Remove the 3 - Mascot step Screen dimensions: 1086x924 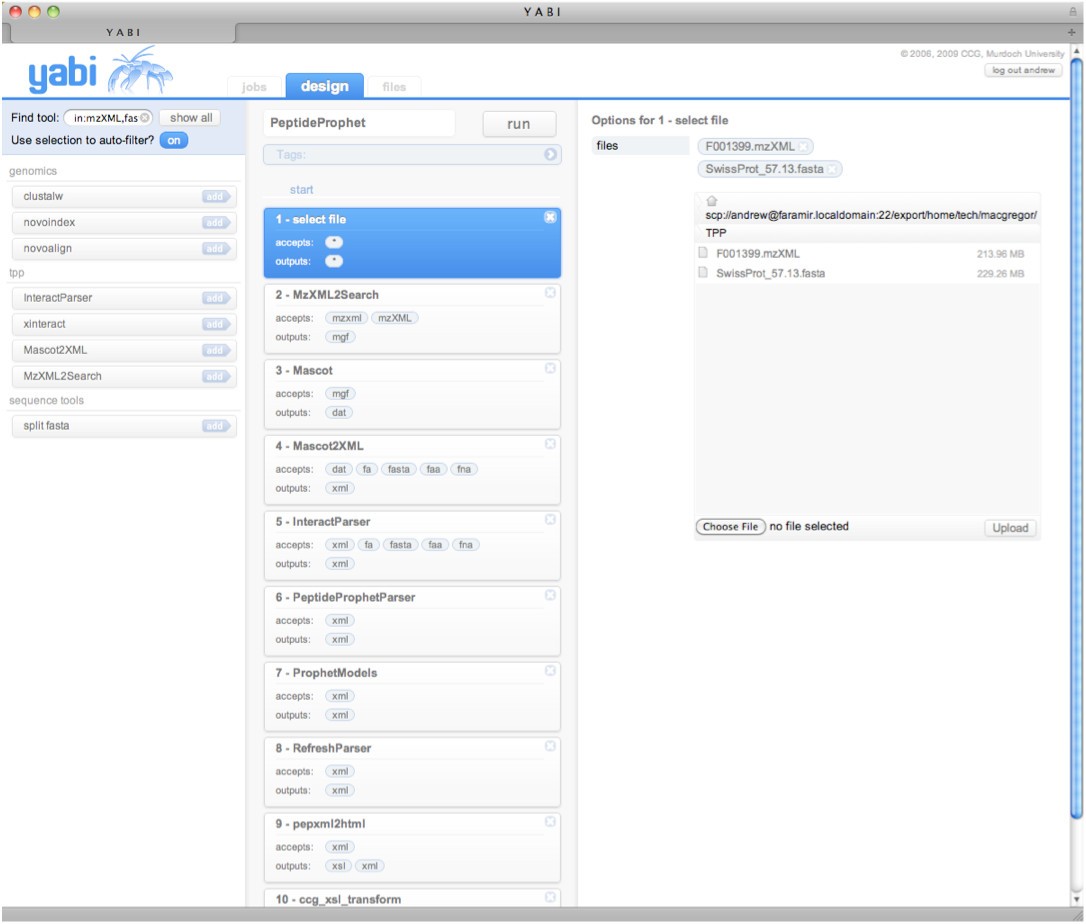pos(550,368)
